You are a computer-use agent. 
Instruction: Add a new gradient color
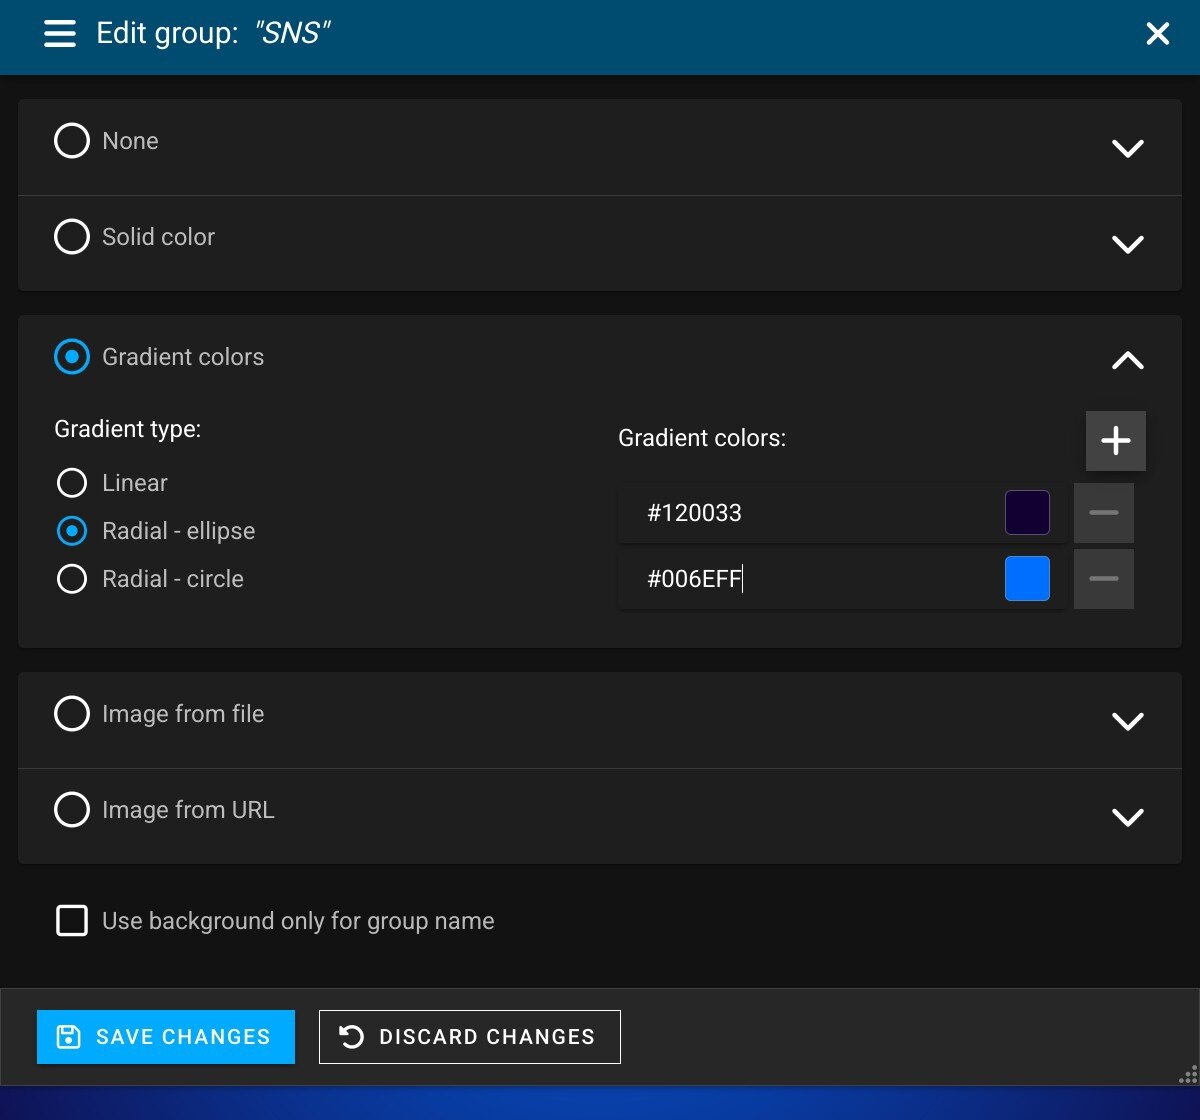click(x=1115, y=441)
